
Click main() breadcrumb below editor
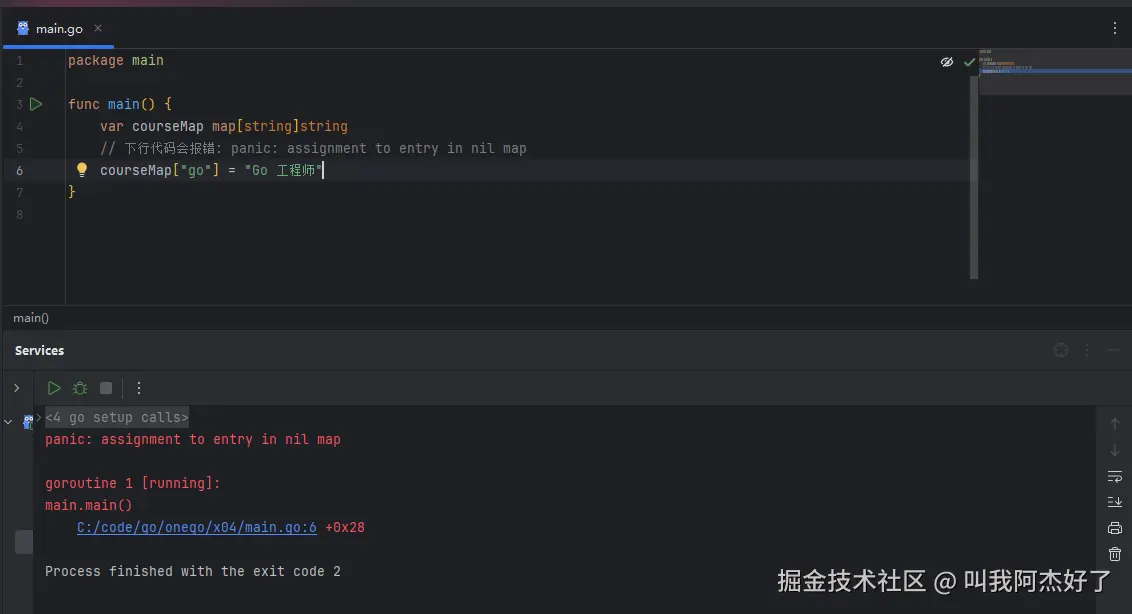(x=31, y=318)
